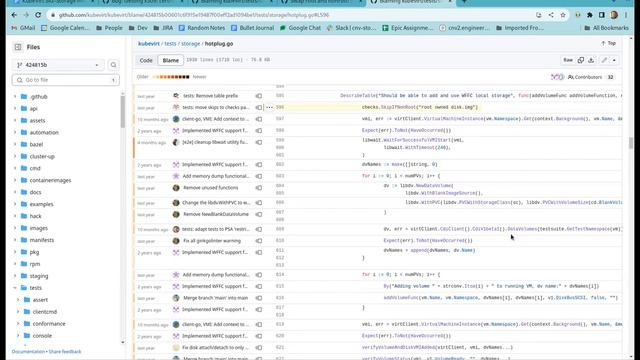Open the browser profile avatar

614,15
